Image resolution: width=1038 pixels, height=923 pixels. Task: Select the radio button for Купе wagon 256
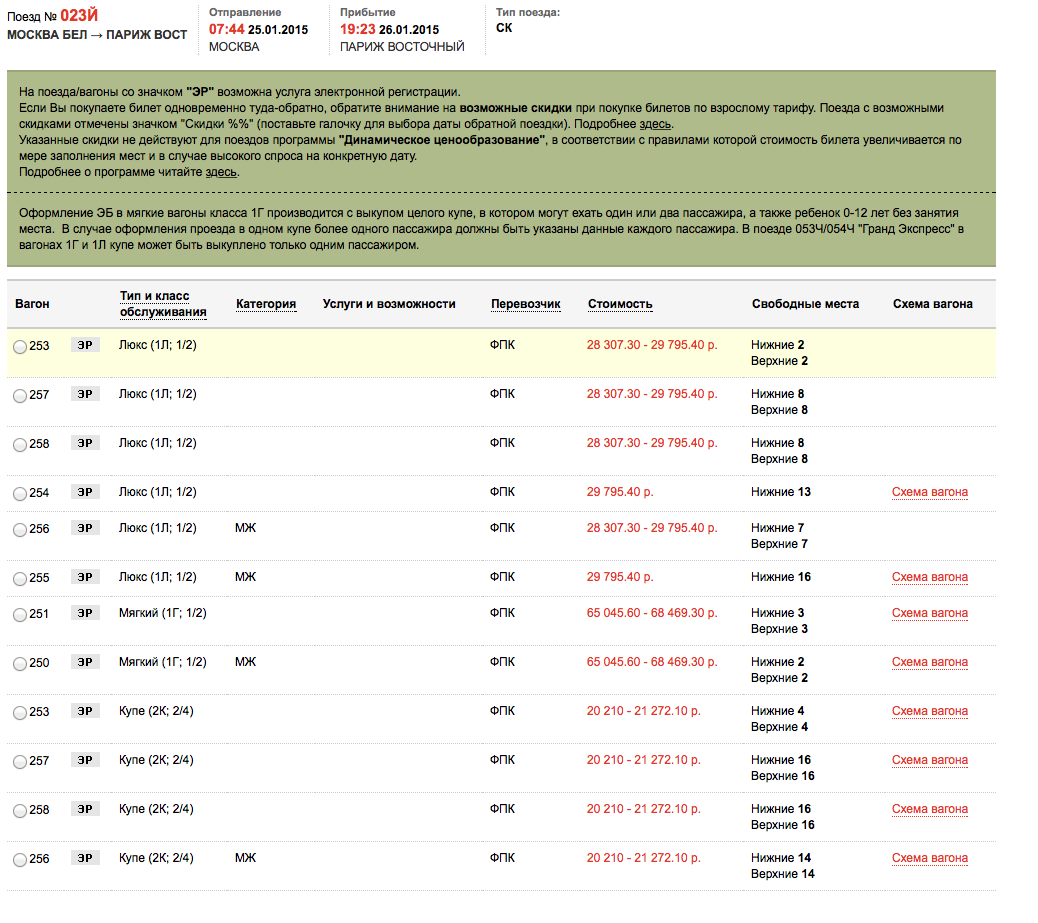click(20, 860)
